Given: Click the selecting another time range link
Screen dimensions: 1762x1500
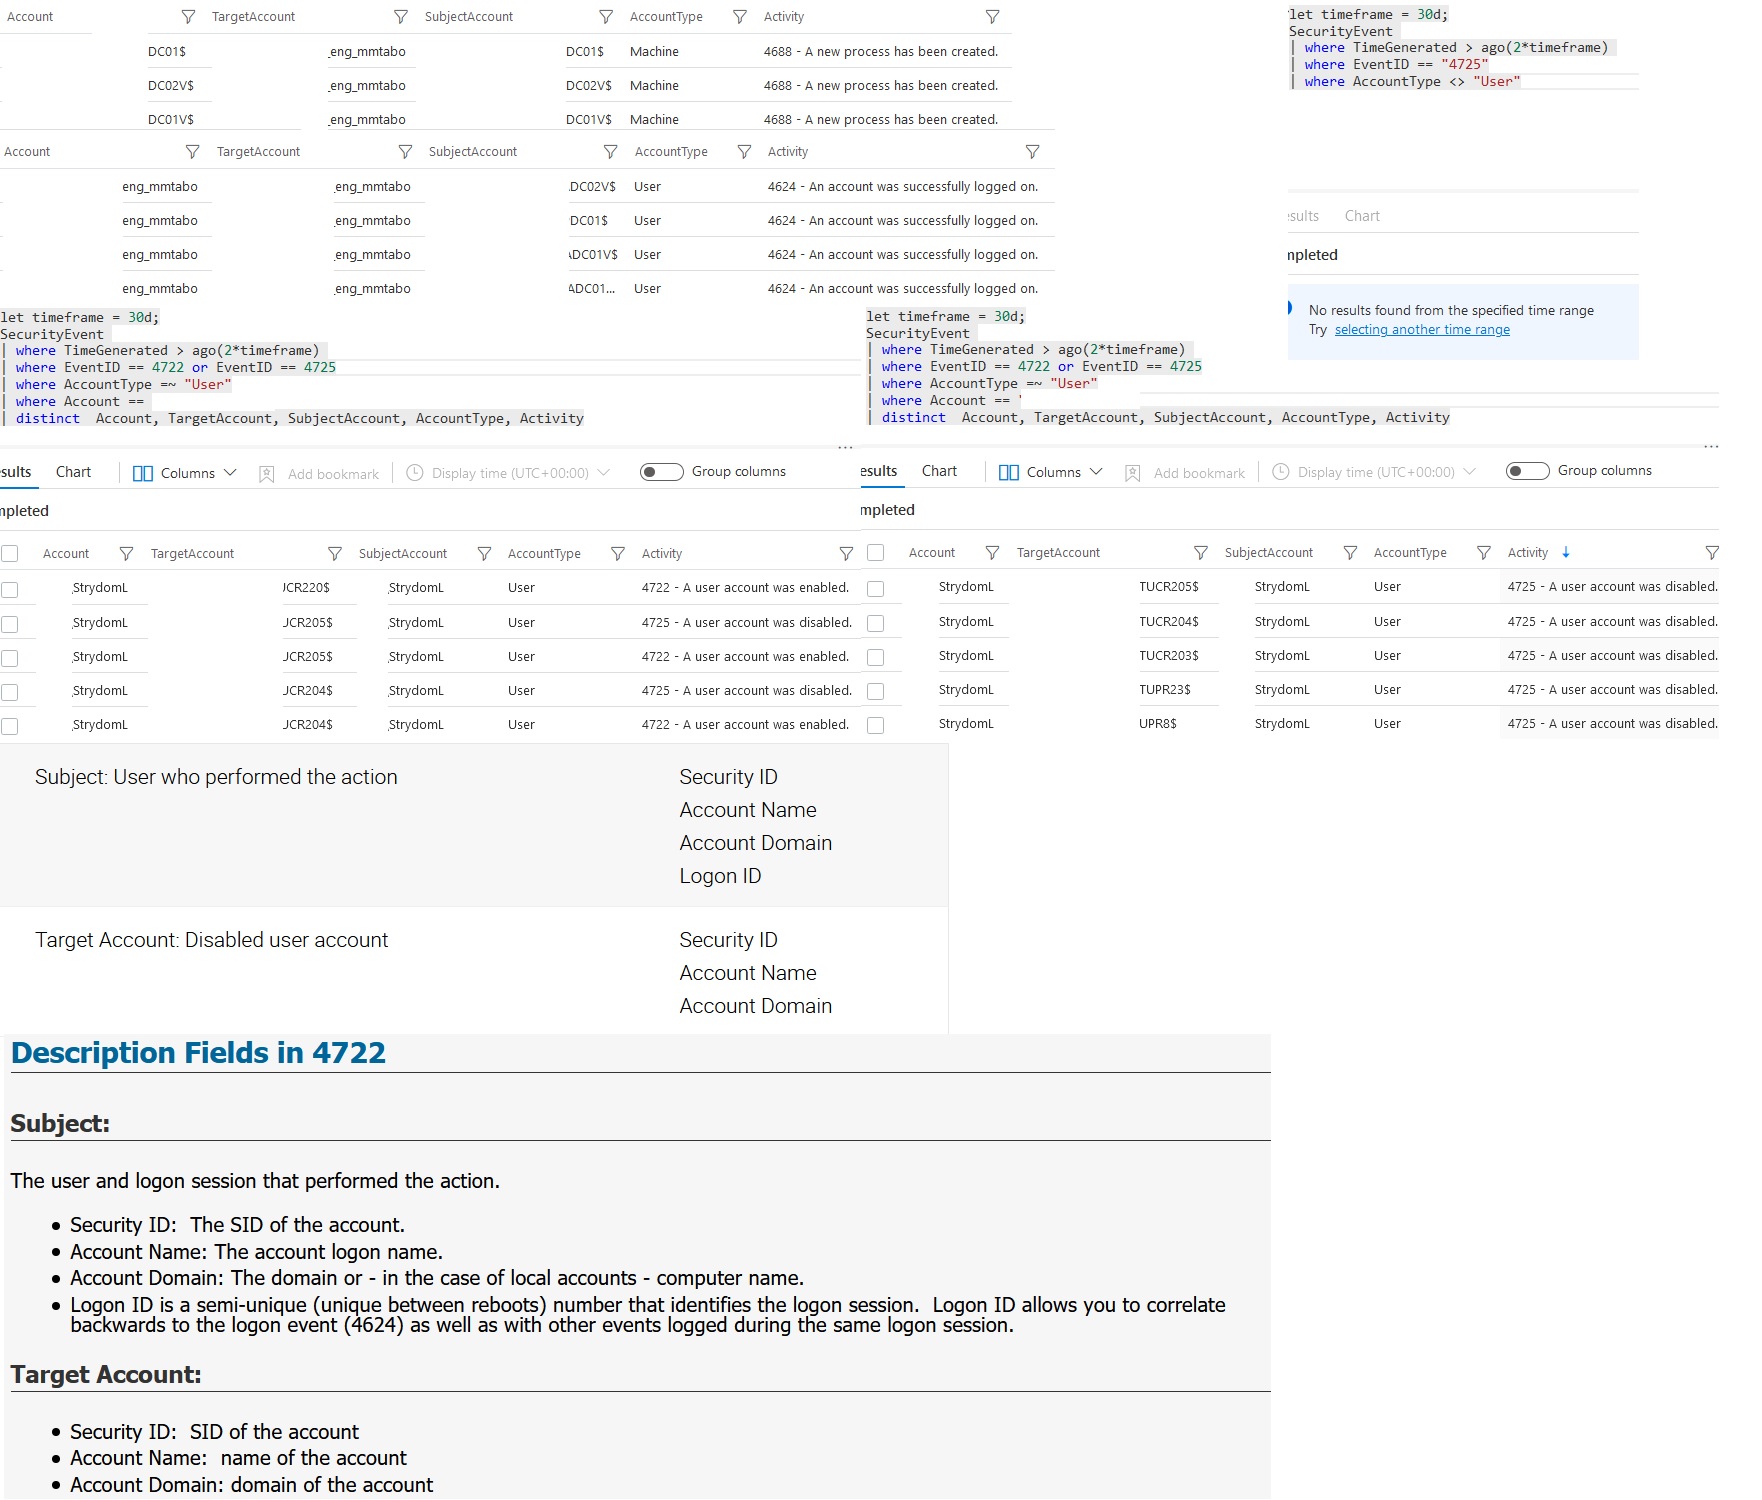Looking at the screenshot, I should click(x=1423, y=329).
